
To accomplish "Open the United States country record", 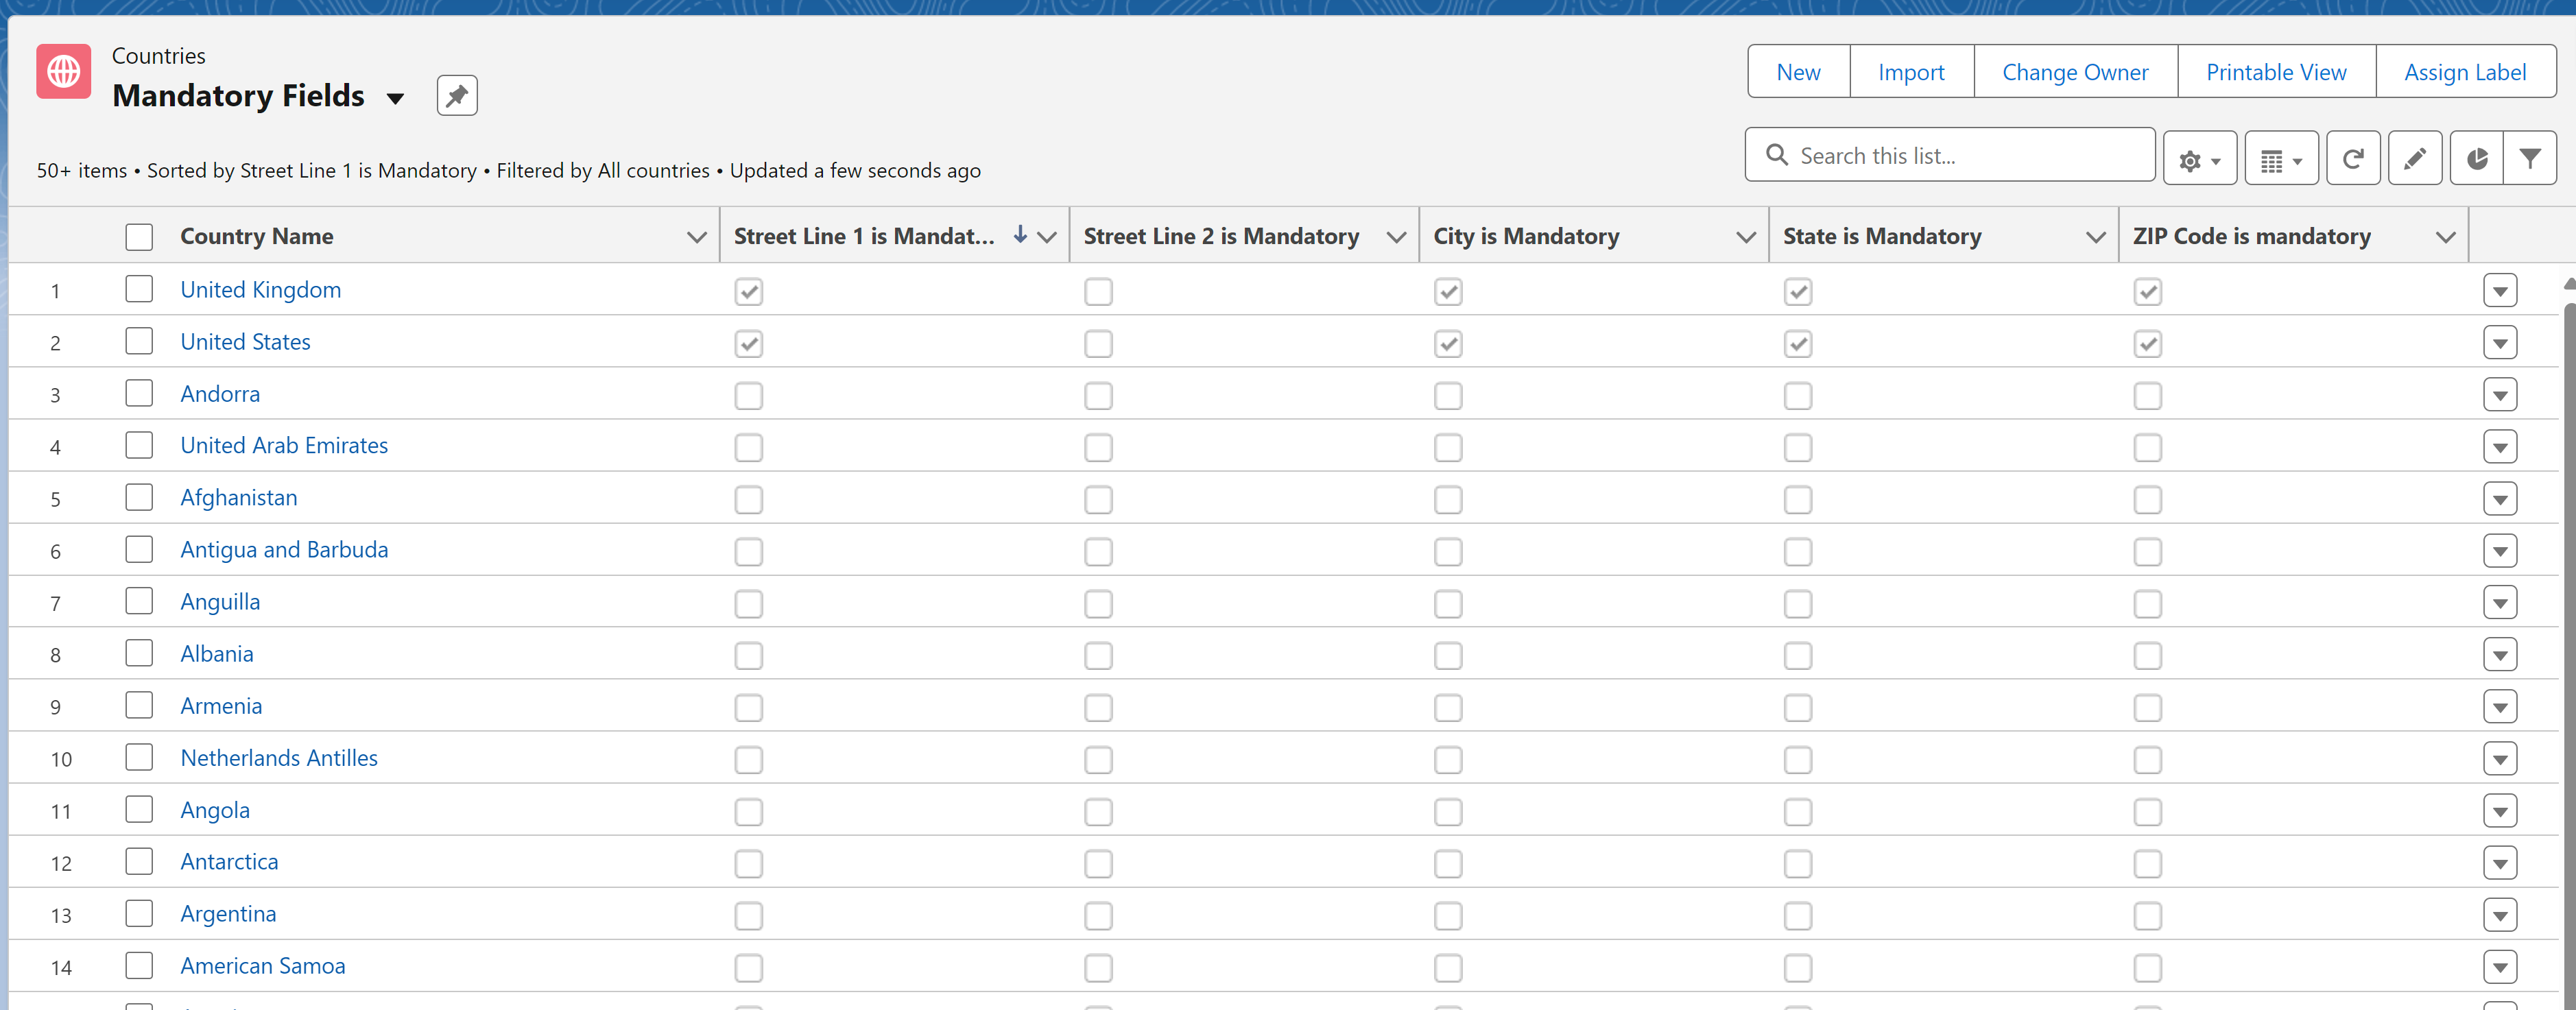I will (245, 341).
